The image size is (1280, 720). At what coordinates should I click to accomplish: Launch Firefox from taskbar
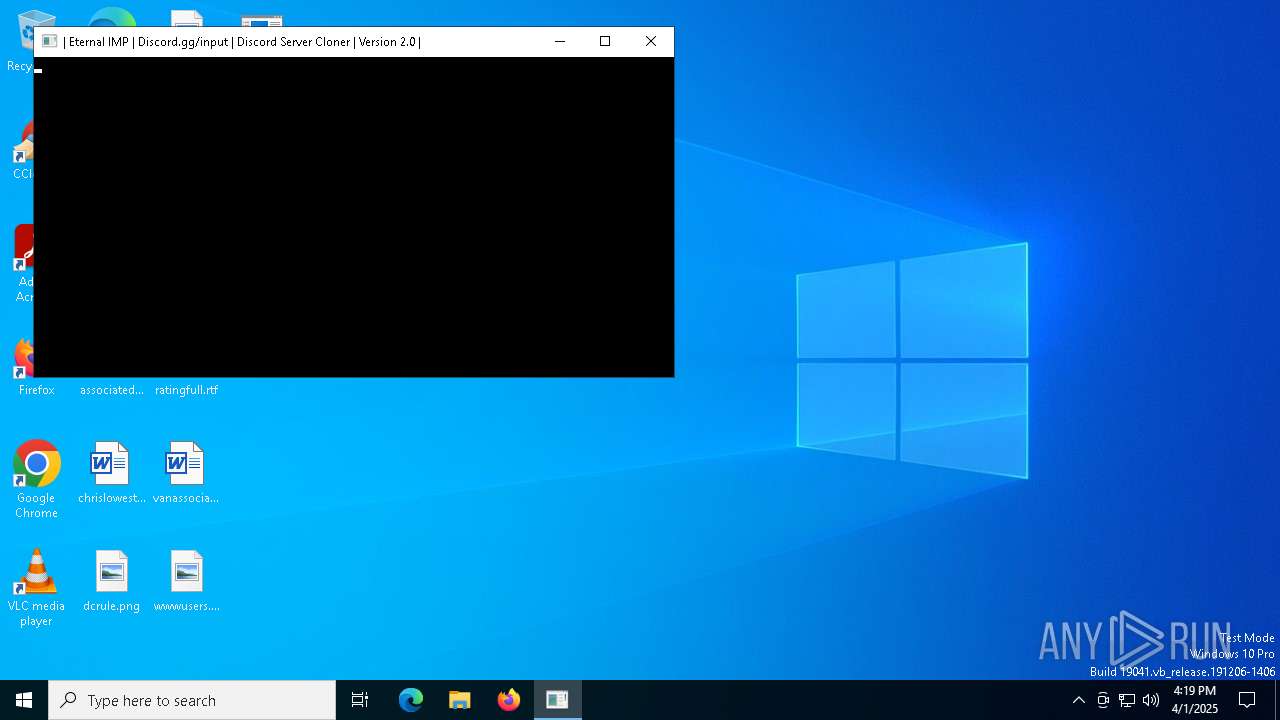509,700
